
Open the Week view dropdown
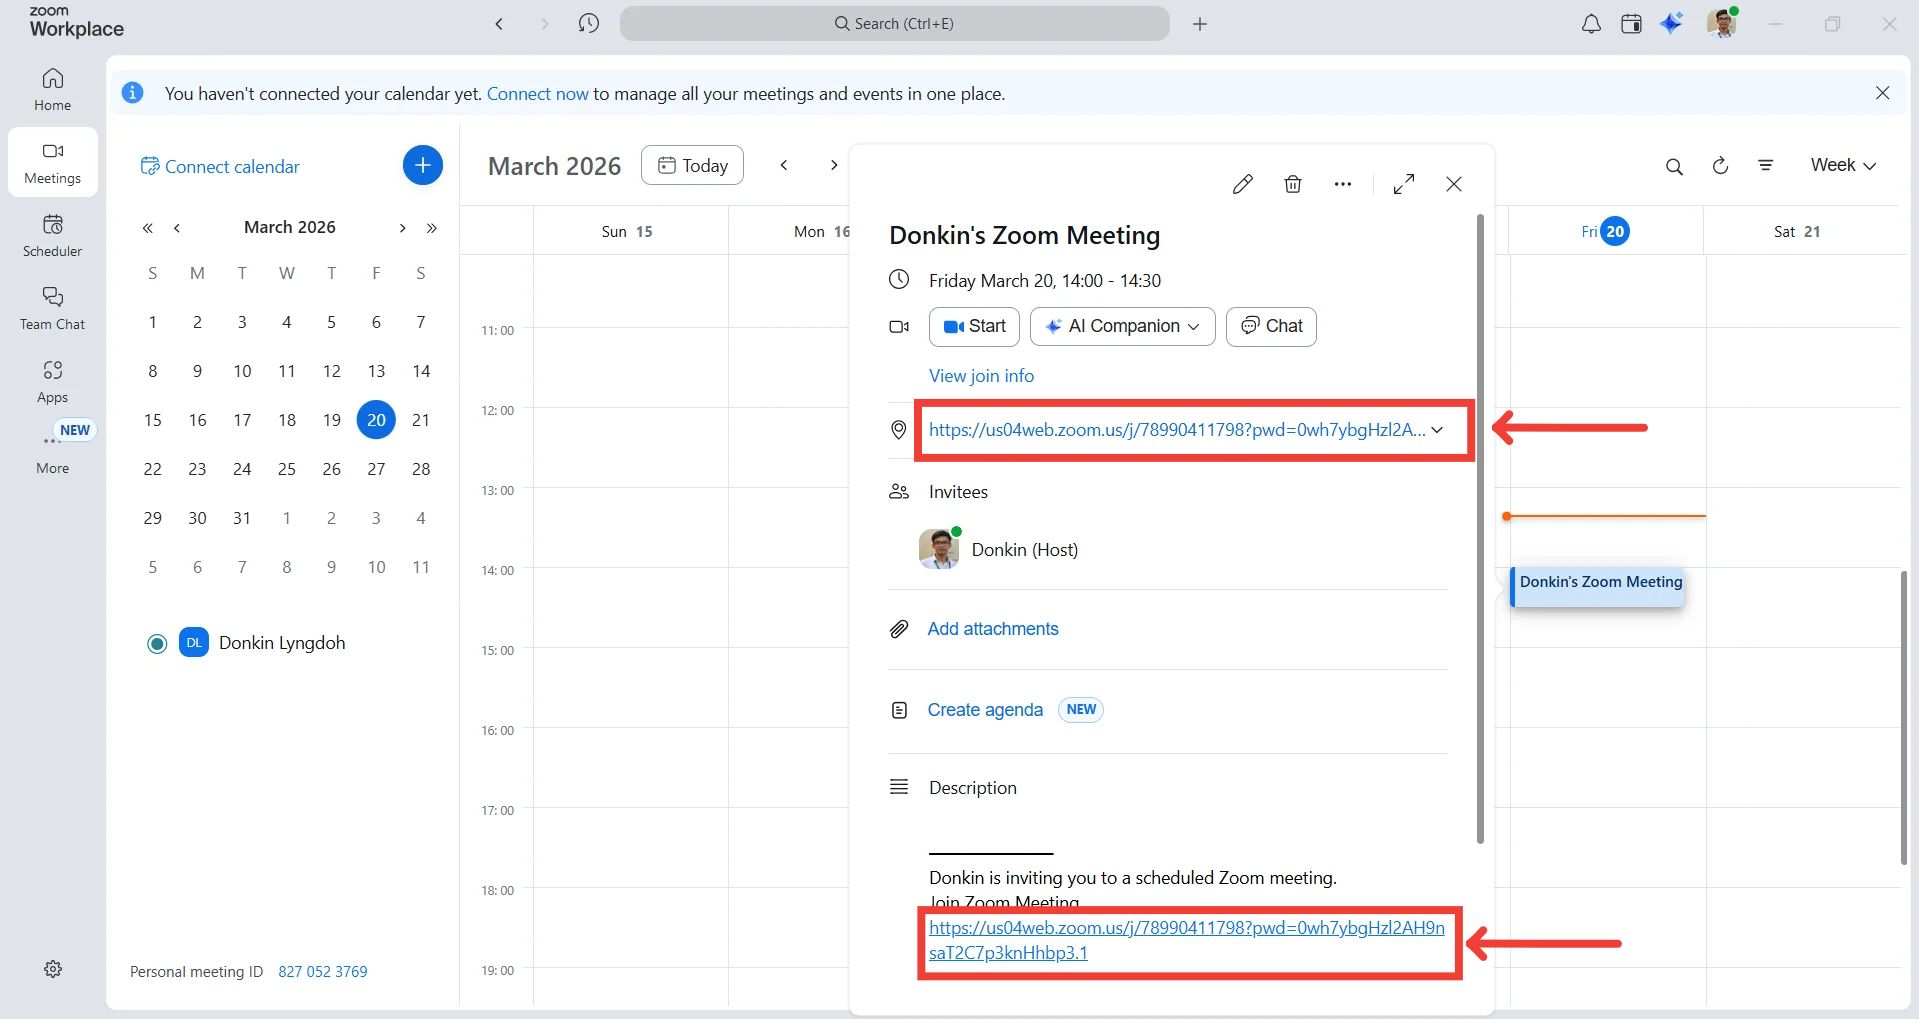click(1843, 165)
